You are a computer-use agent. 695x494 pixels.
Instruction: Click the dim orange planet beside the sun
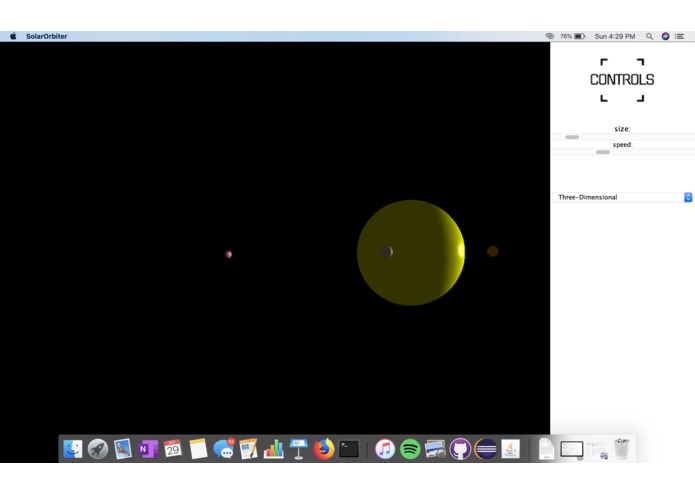(x=493, y=251)
